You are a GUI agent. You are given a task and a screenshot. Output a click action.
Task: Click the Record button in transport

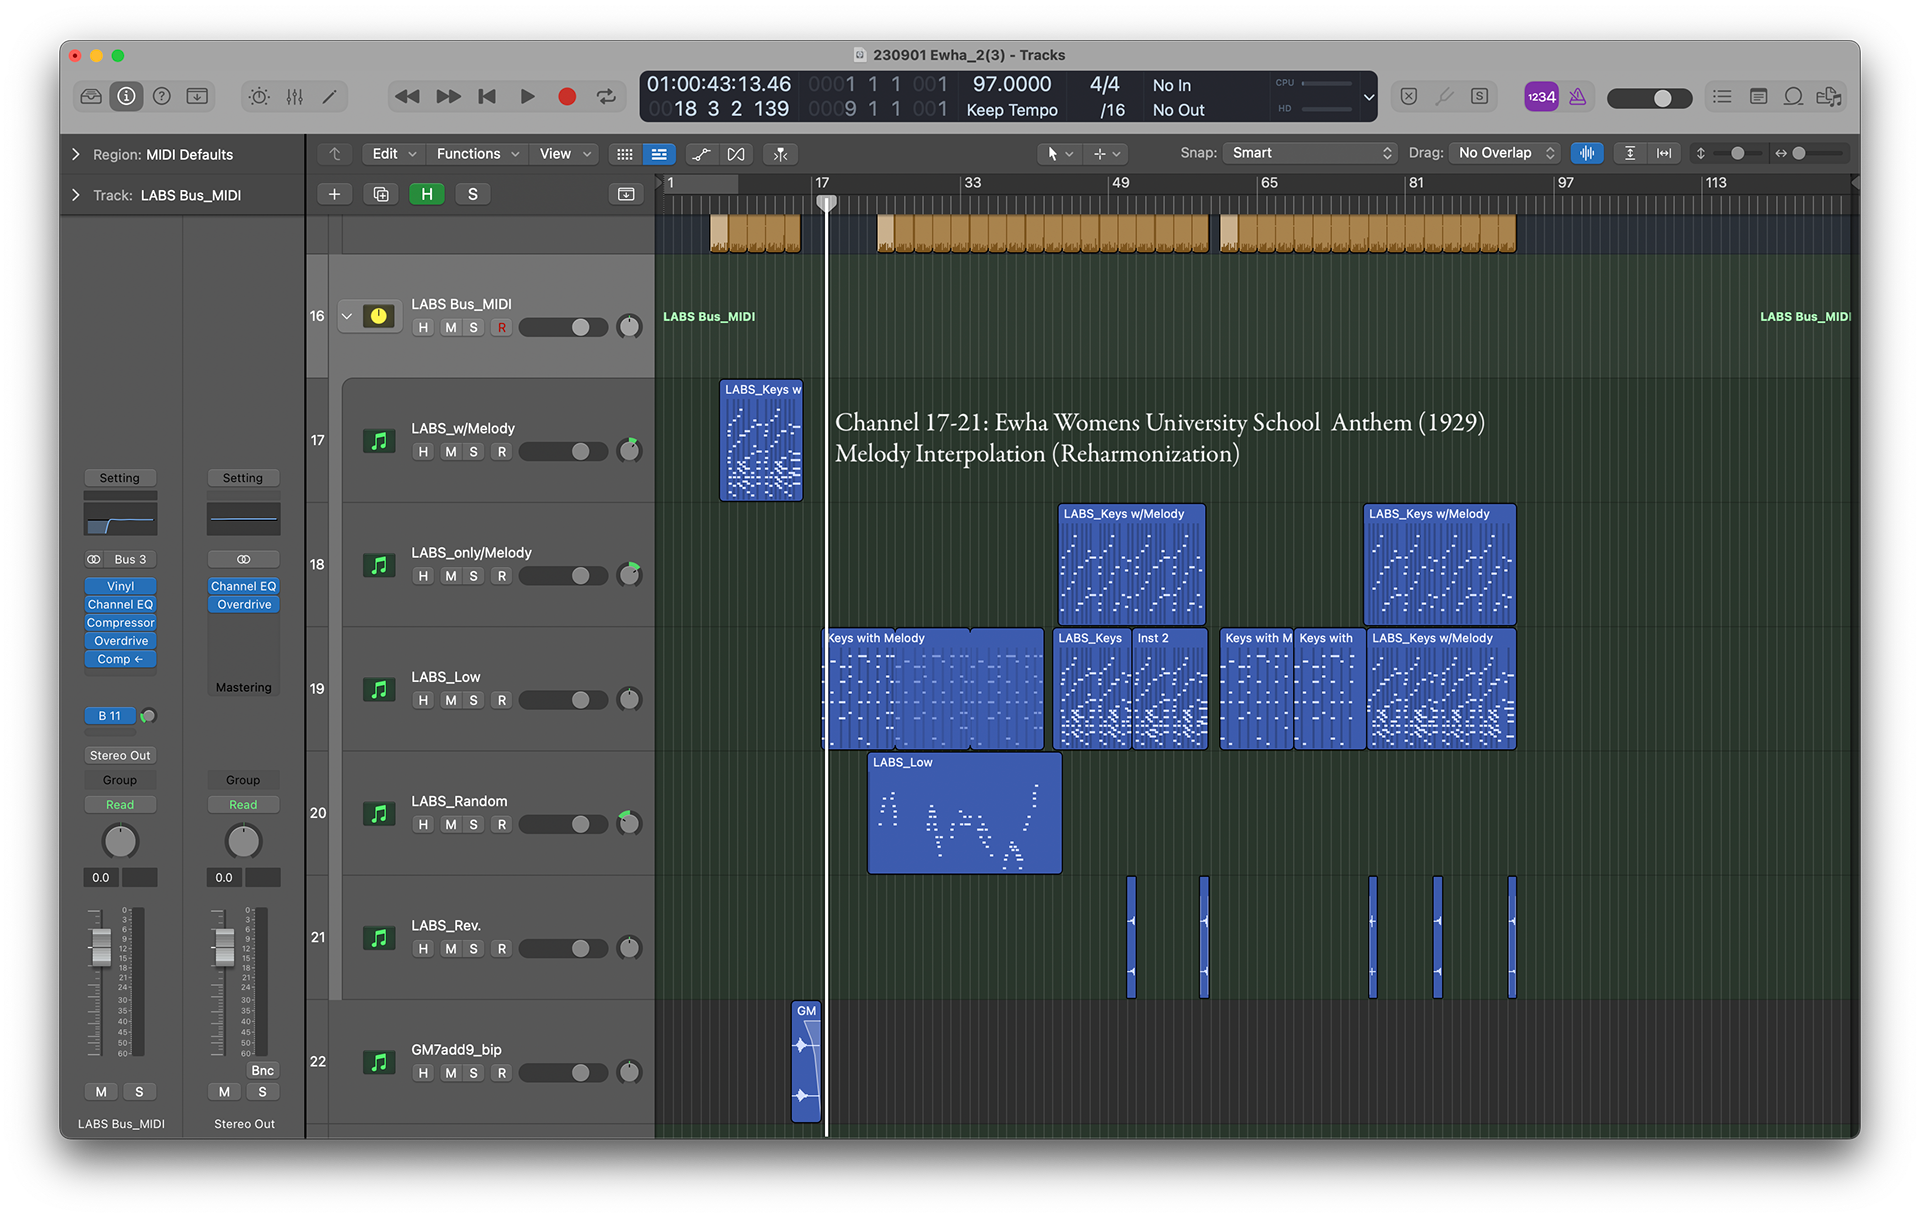pyautogui.click(x=567, y=96)
